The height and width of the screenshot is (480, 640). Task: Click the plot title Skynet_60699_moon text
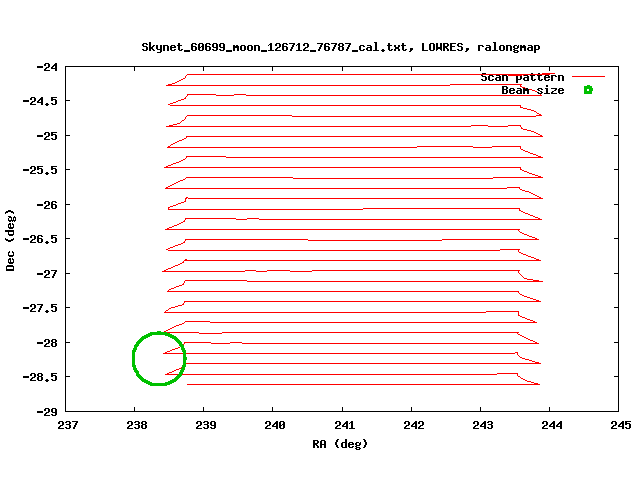(341, 47)
